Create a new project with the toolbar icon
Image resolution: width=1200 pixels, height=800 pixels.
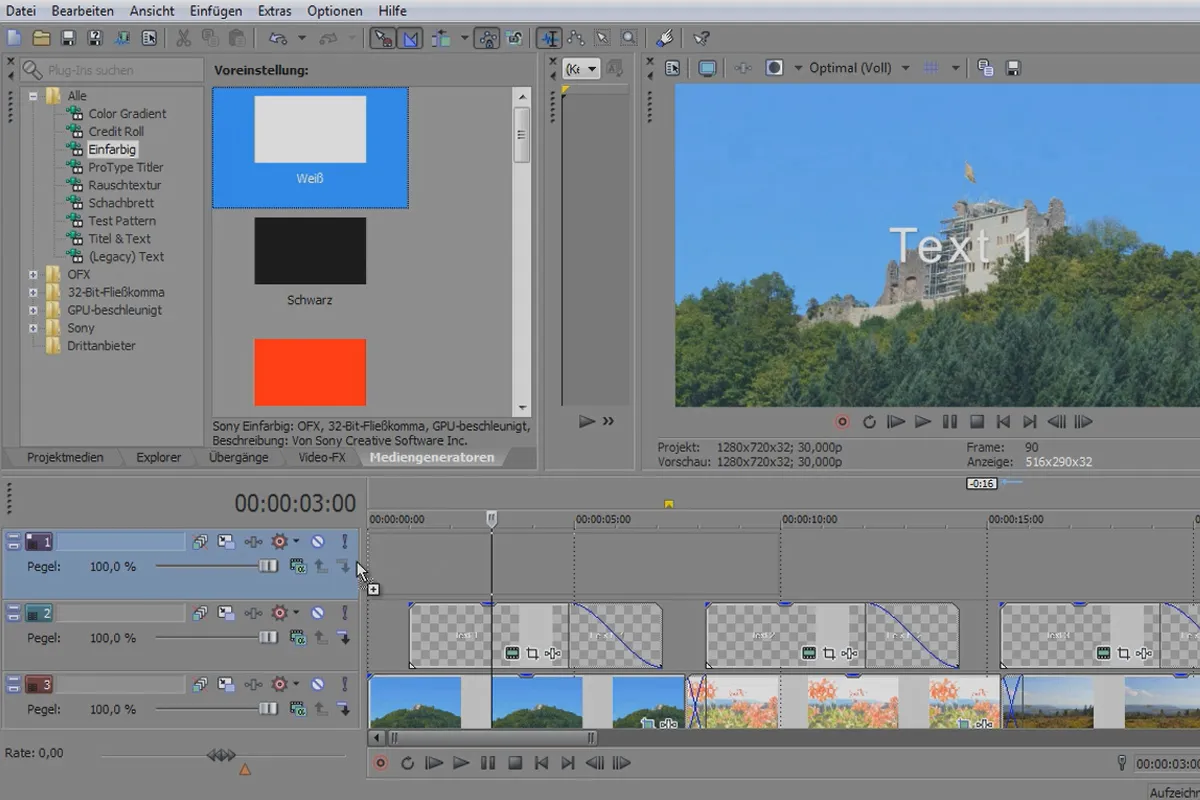(x=14, y=38)
